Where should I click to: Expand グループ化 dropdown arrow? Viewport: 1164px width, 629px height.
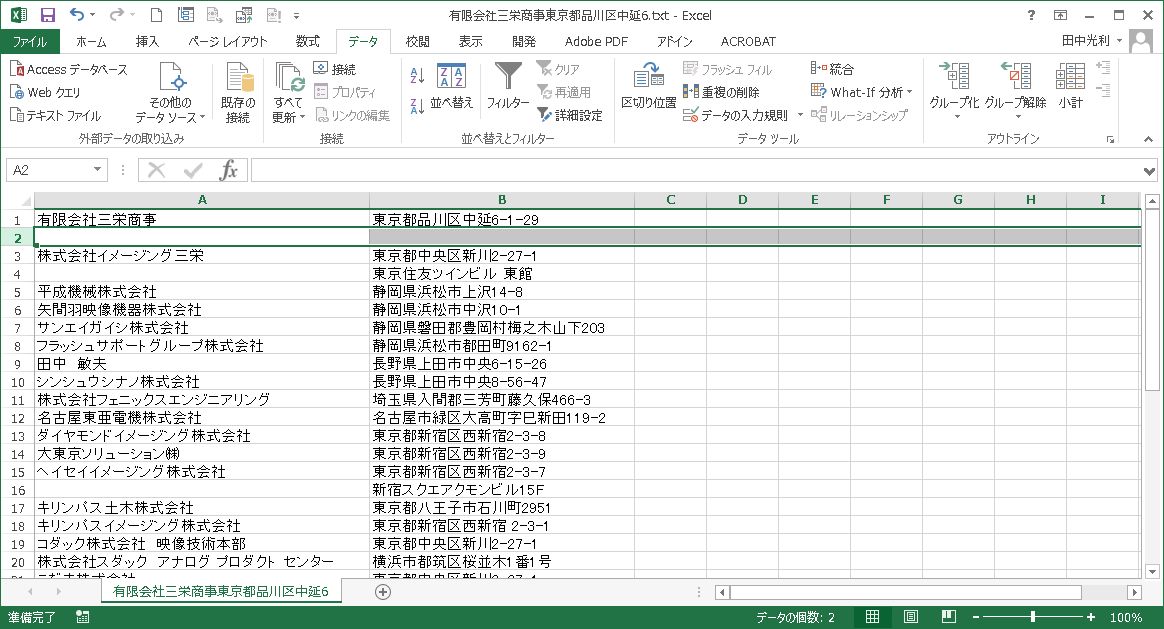[956, 117]
